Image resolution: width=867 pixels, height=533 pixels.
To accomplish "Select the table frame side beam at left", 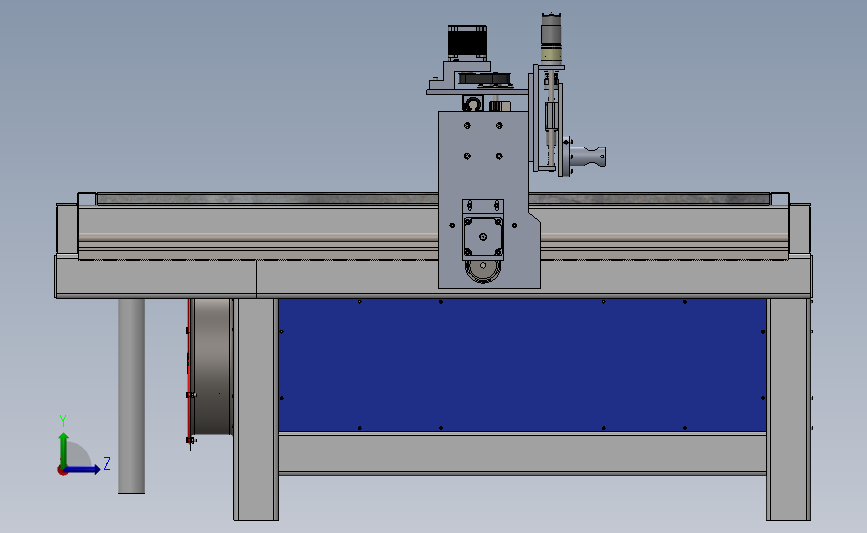I will (x=155, y=278).
